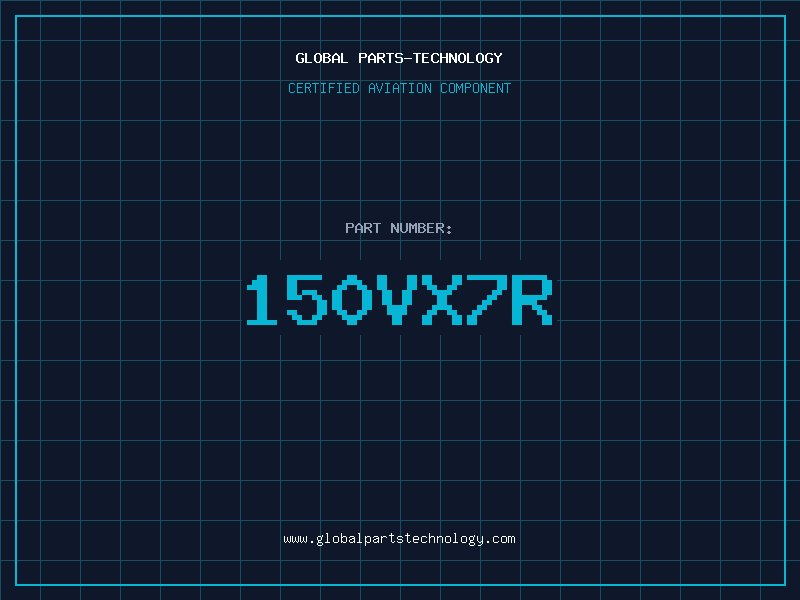Click the CERTIFIED AVIATION COMPONENT subtitle

click(399, 88)
